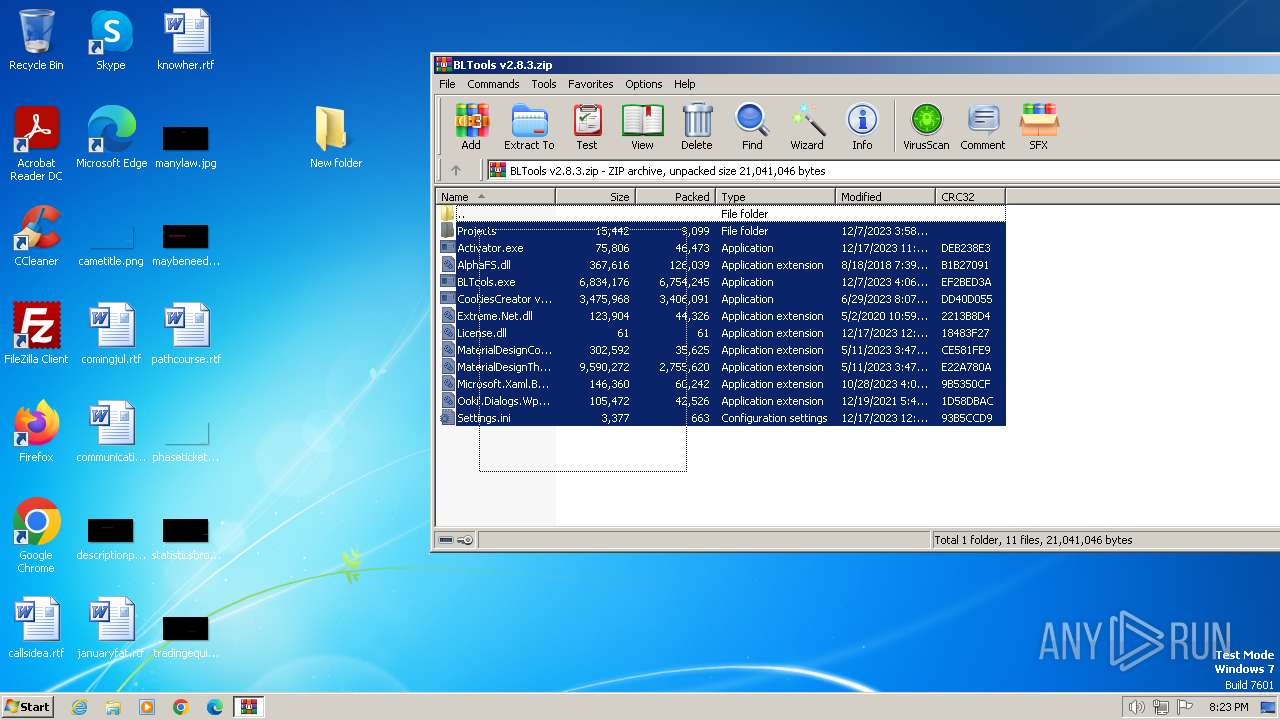This screenshot has width=1280, height=720.
Task: Open the Comment tool
Action: click(983, 127)
